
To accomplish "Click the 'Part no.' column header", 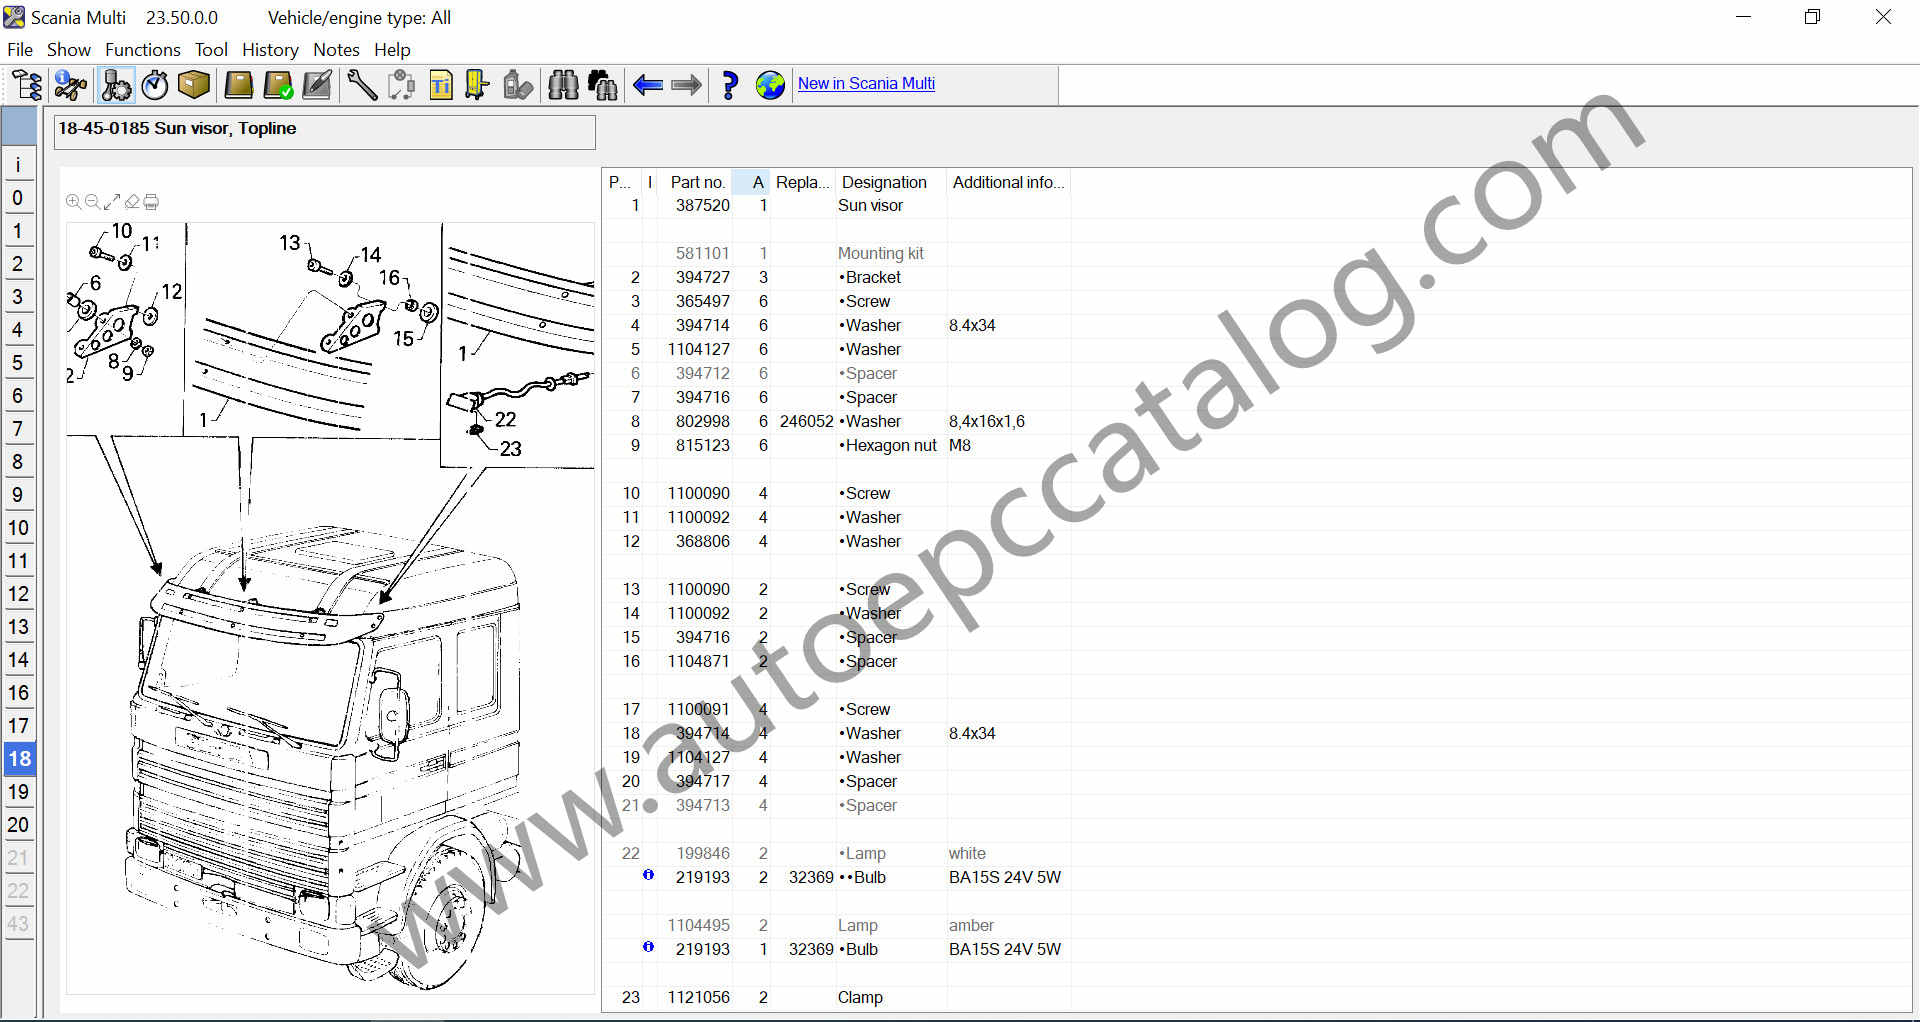I will pos(697,182).
